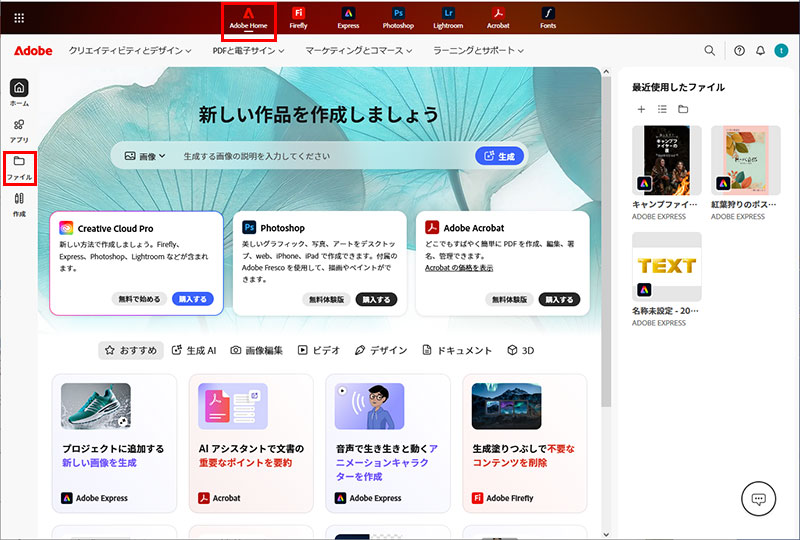Image resolution: width=800 pixels, height=540 pixels.
Task: Select the ビデオ category tab
Action: (x=319, y=350)
